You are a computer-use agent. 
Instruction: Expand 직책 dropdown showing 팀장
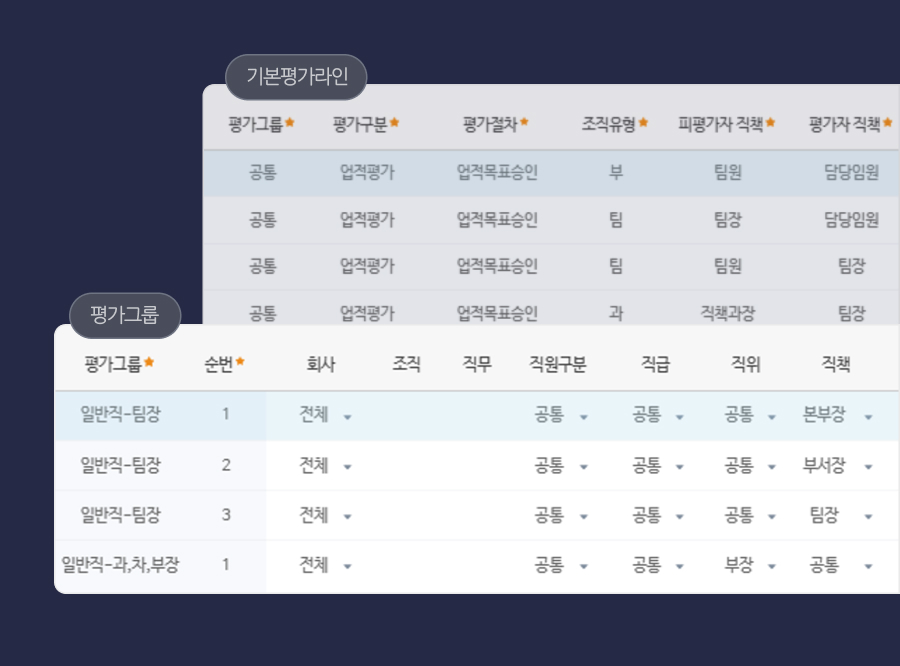point(837,515)
